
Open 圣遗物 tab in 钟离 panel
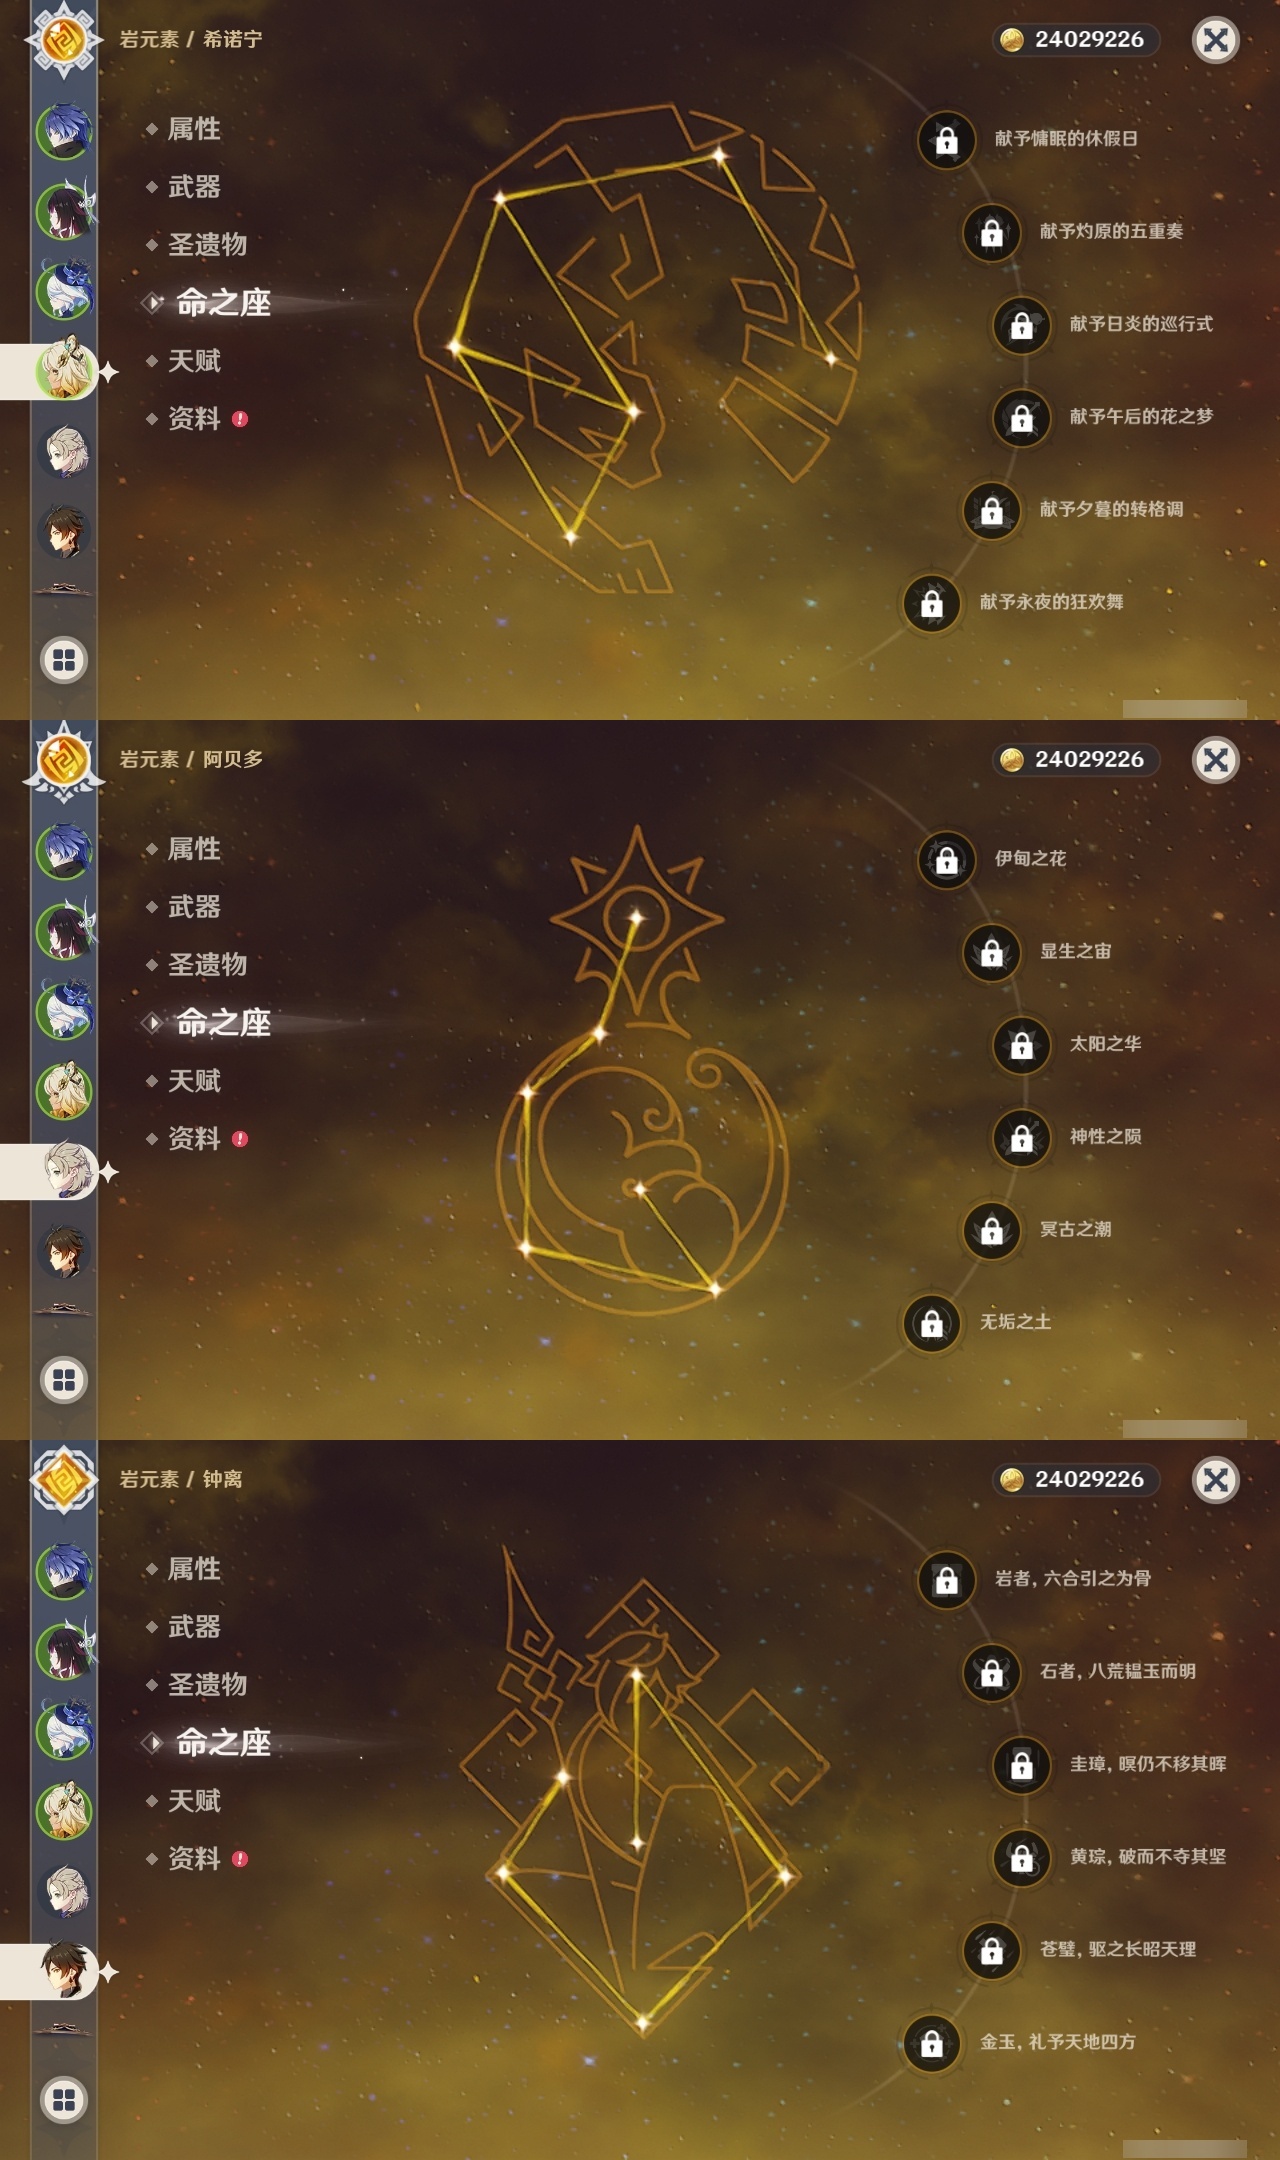(207, 1685)
